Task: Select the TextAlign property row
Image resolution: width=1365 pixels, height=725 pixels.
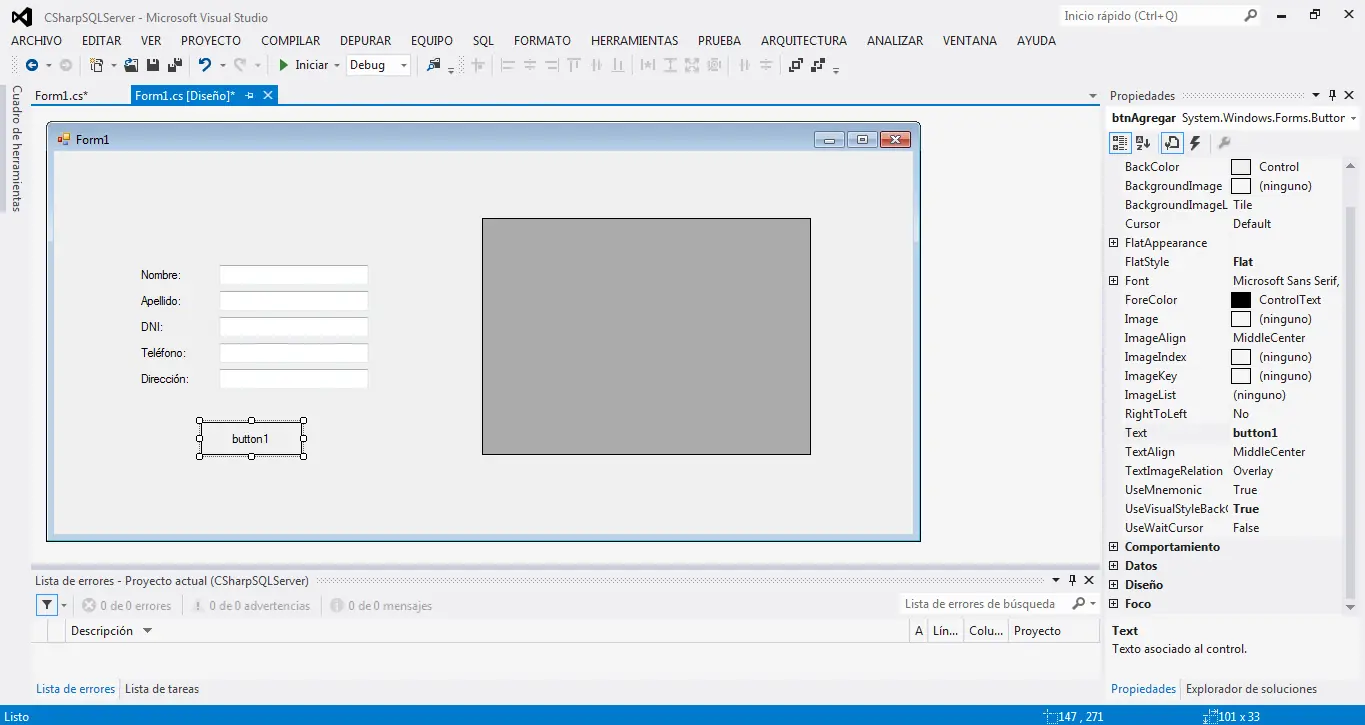Action: click(1225, 452)
